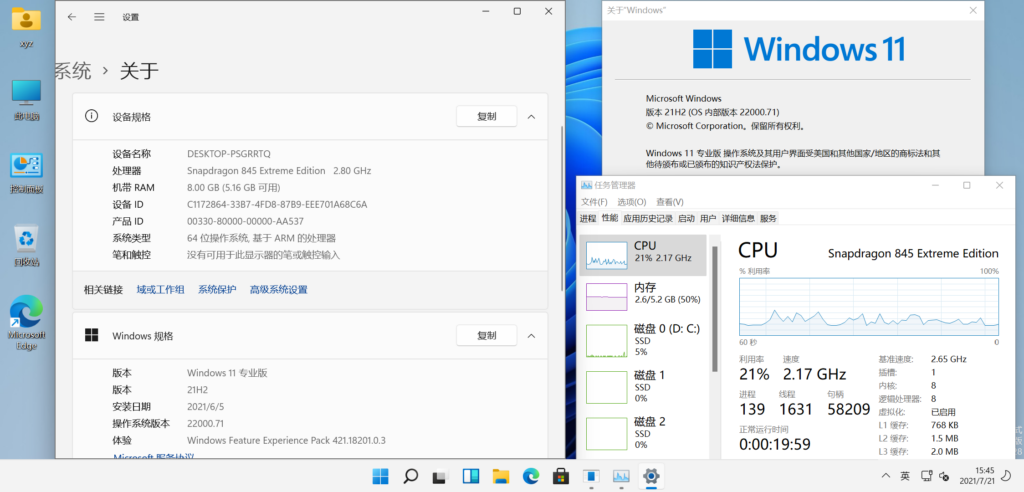This screenshot has height=492, width=1024.
Task: Select 磁盘 0 (D: C:) performance item
Action: click(643, 340)
